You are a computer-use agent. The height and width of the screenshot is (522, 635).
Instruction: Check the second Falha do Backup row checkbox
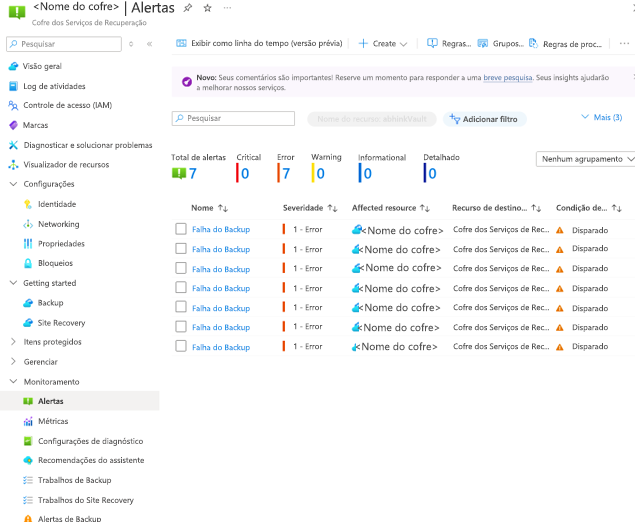click(181, 249)
